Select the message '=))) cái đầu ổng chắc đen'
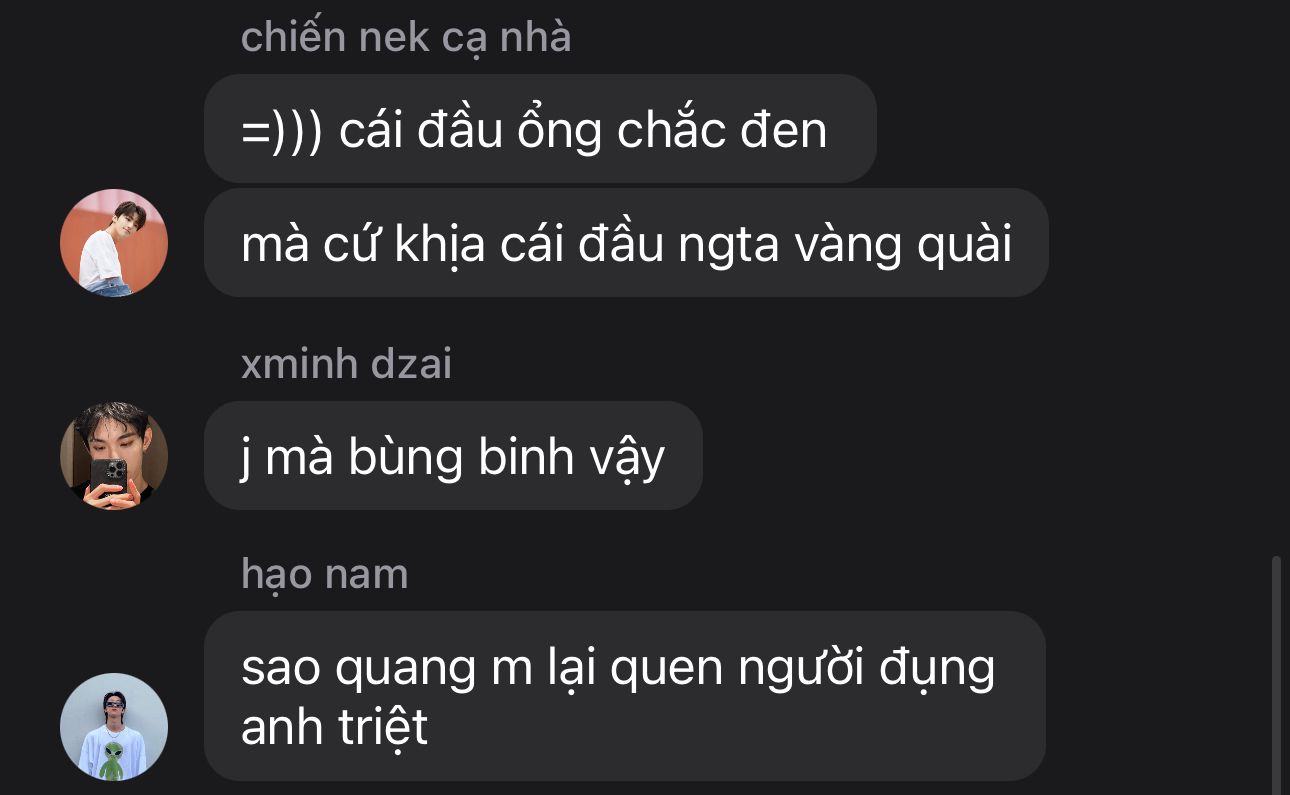Viewport: 1290px width, 795px height. pos(540,129)
